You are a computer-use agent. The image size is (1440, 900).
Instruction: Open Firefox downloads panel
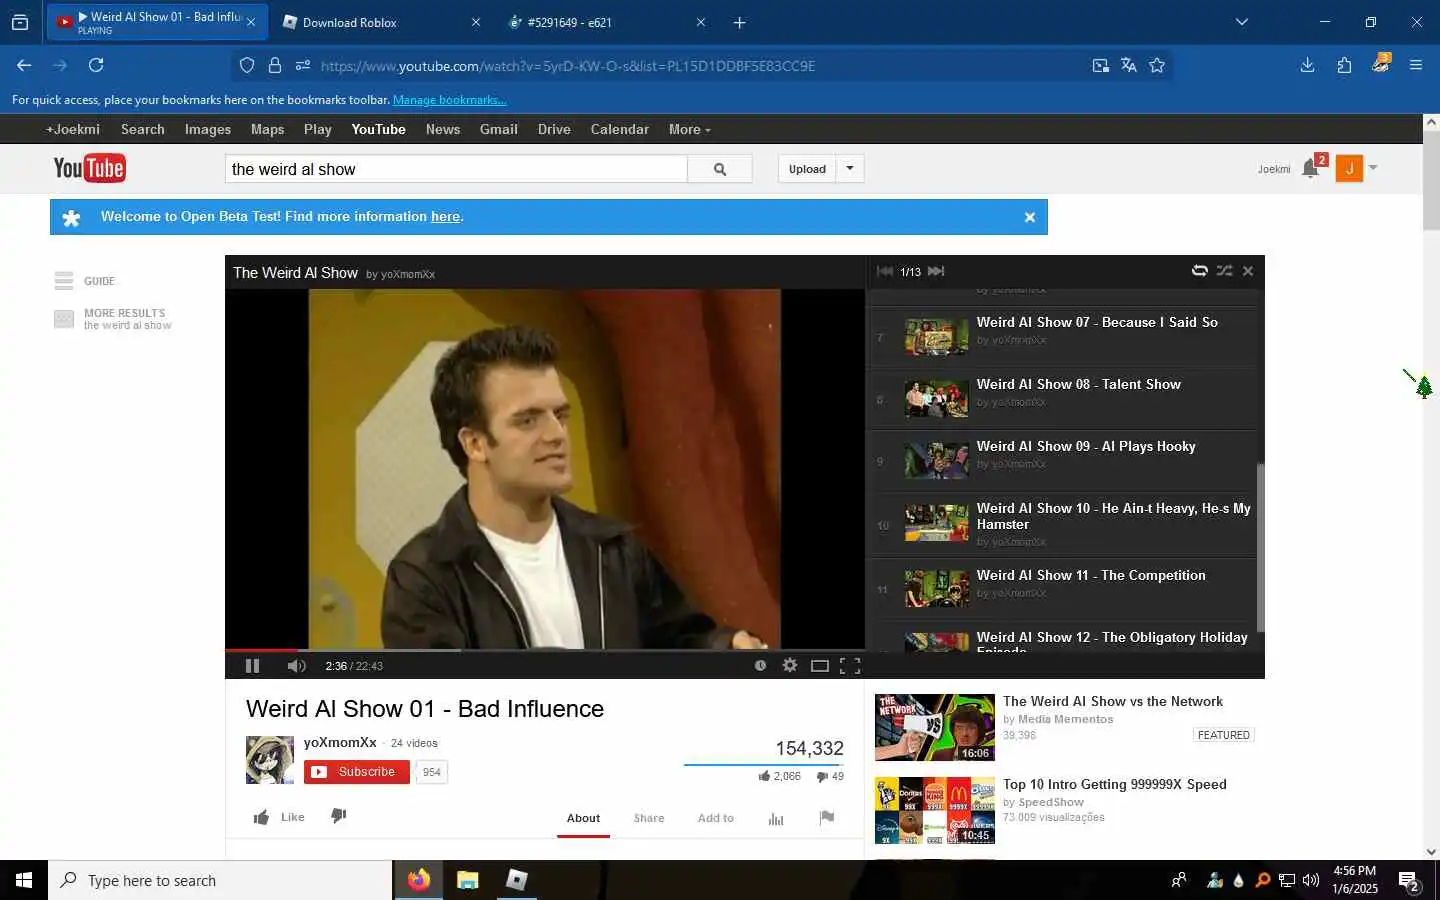1307,65
